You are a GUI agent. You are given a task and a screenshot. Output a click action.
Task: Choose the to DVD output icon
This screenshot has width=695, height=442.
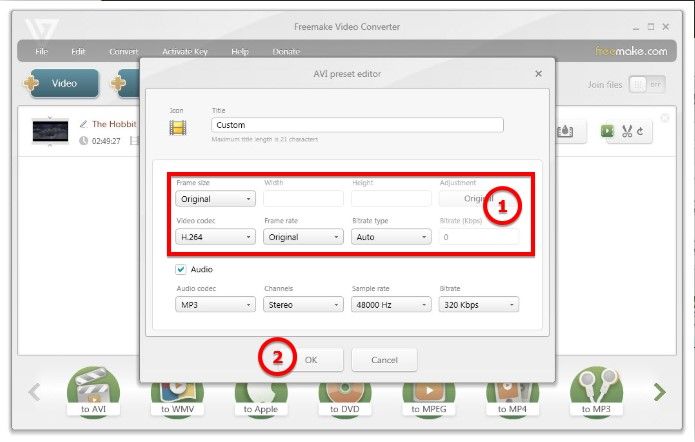tap(345, 390)
